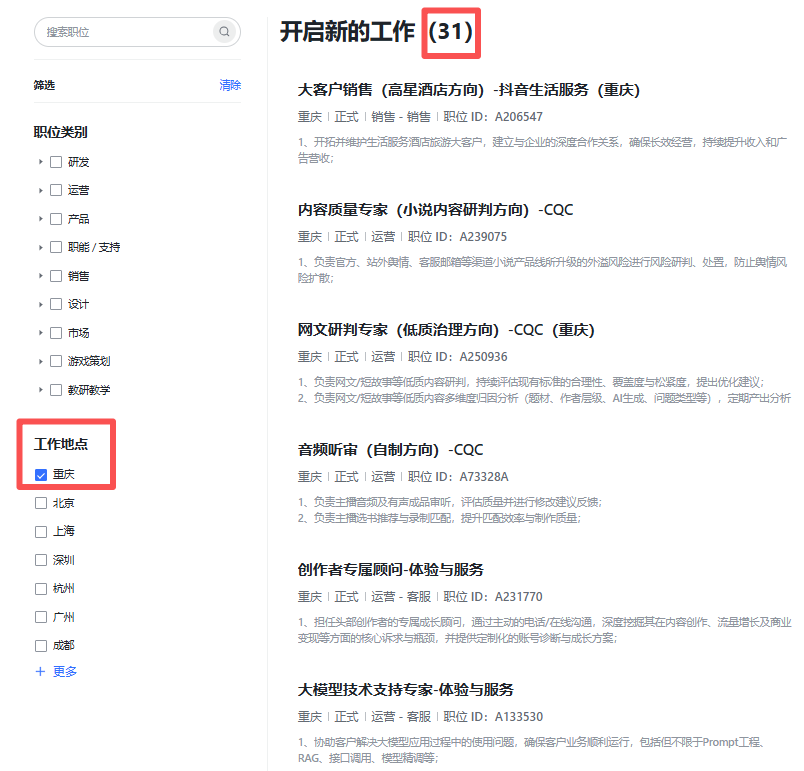Click the 开启新的工作 page heading

pos(347,32)
